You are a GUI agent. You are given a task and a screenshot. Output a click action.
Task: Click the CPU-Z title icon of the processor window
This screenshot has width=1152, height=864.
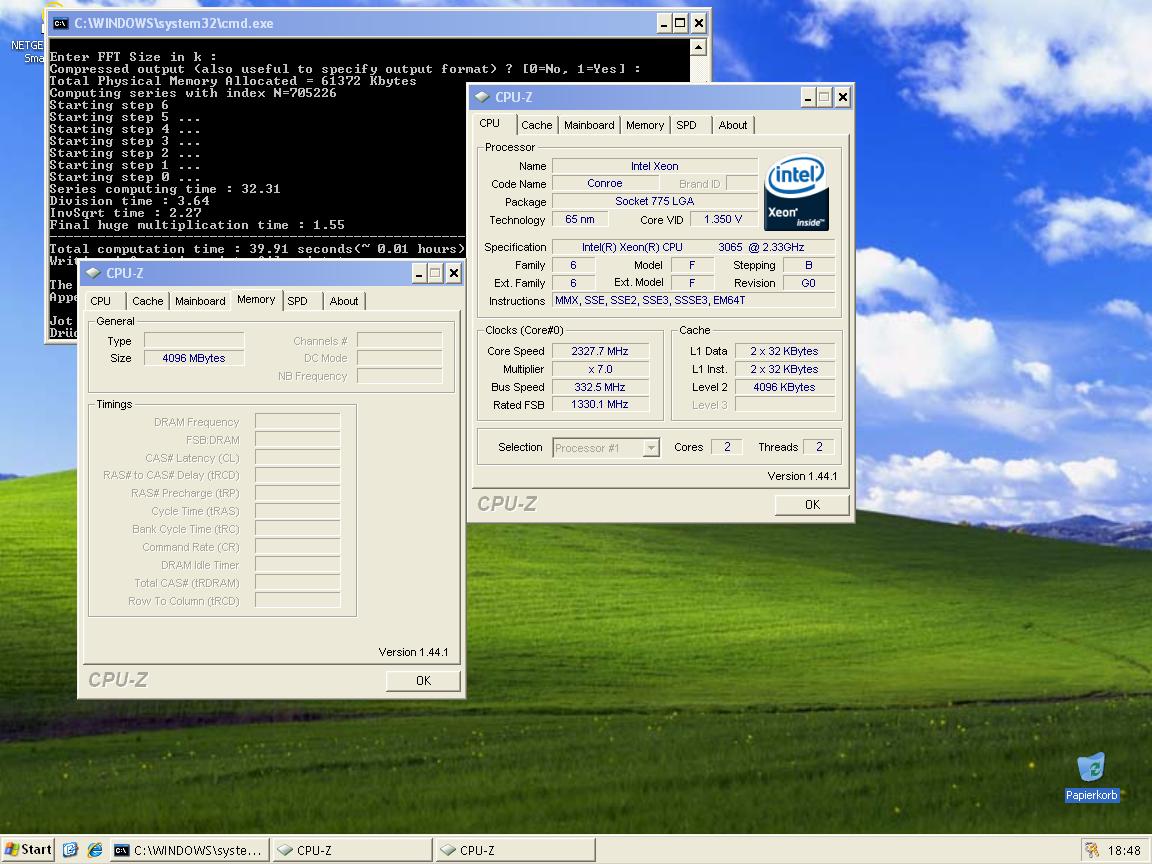click(x=481, y=97)
